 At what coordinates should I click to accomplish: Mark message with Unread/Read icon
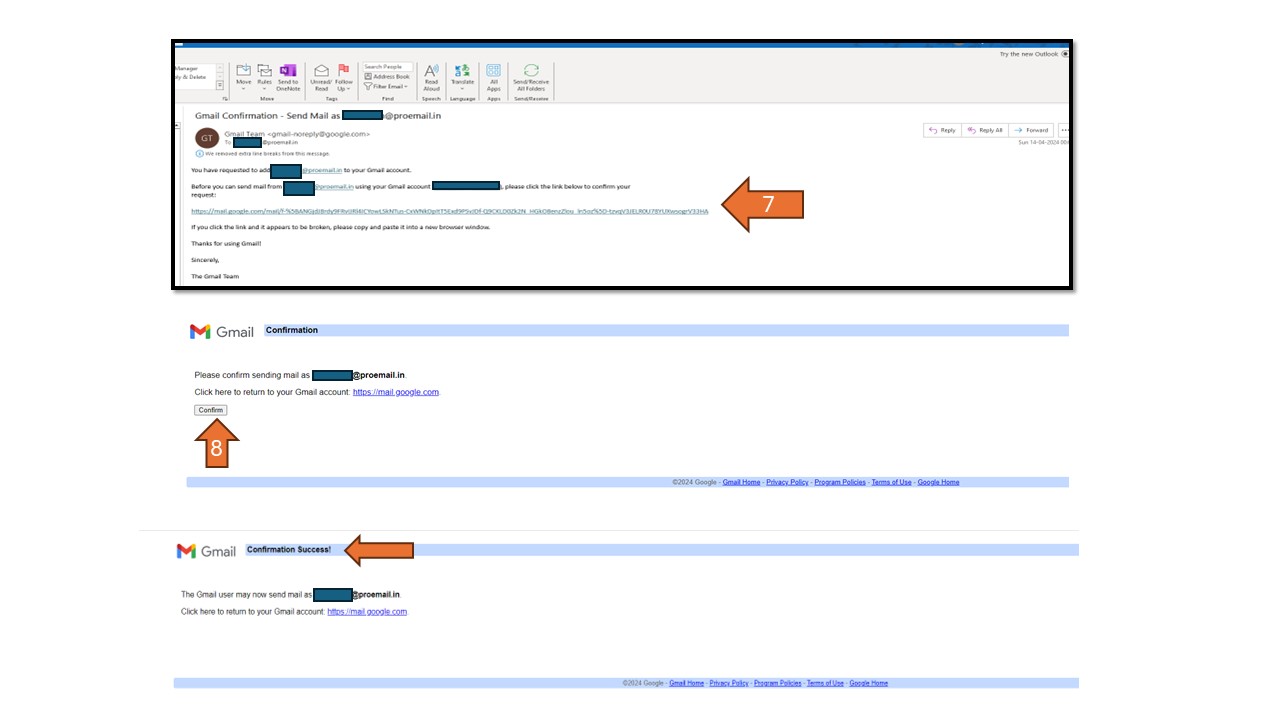coord(321,78)
